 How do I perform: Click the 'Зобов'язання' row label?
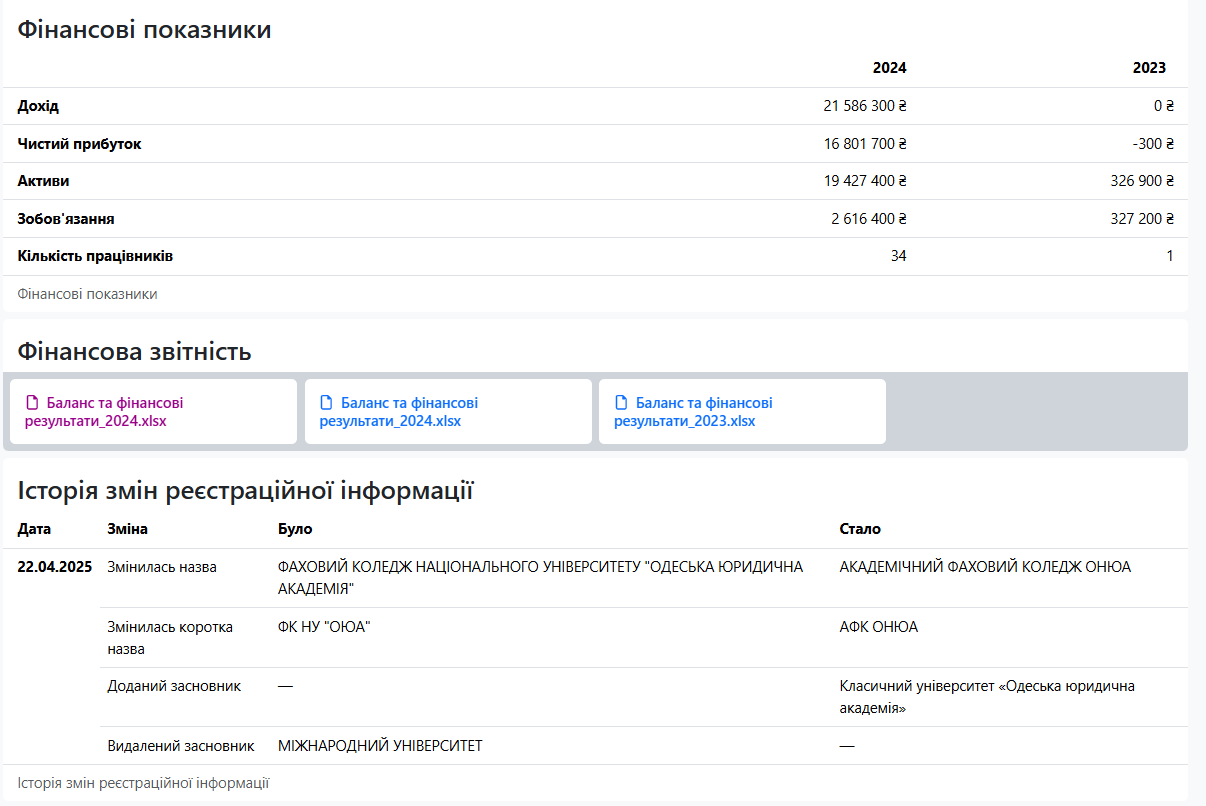coord(65,219)
